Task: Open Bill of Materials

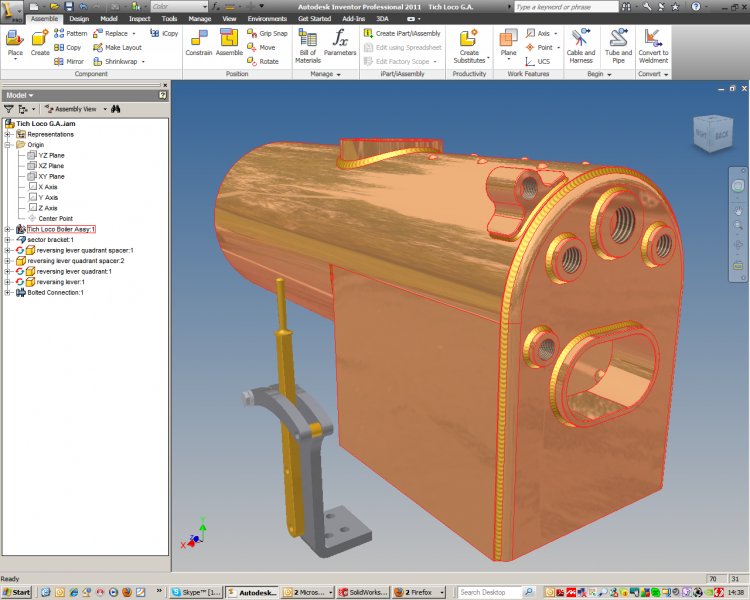Action: coord(309,44)
